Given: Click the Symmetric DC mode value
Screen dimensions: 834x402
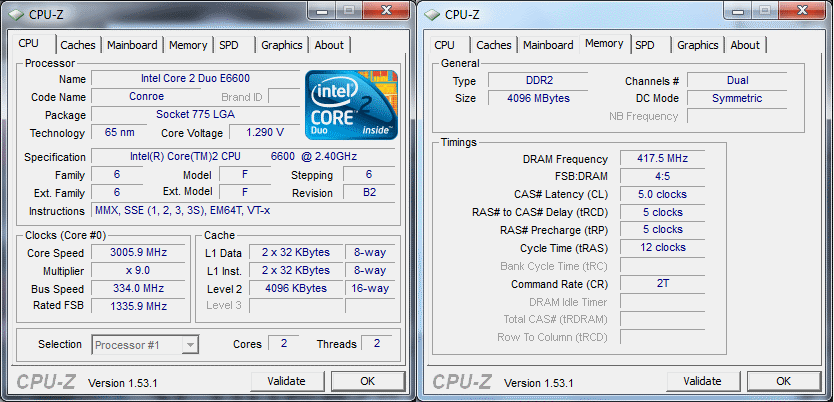Looking at the screenshot, I should [x=737, y=98].
